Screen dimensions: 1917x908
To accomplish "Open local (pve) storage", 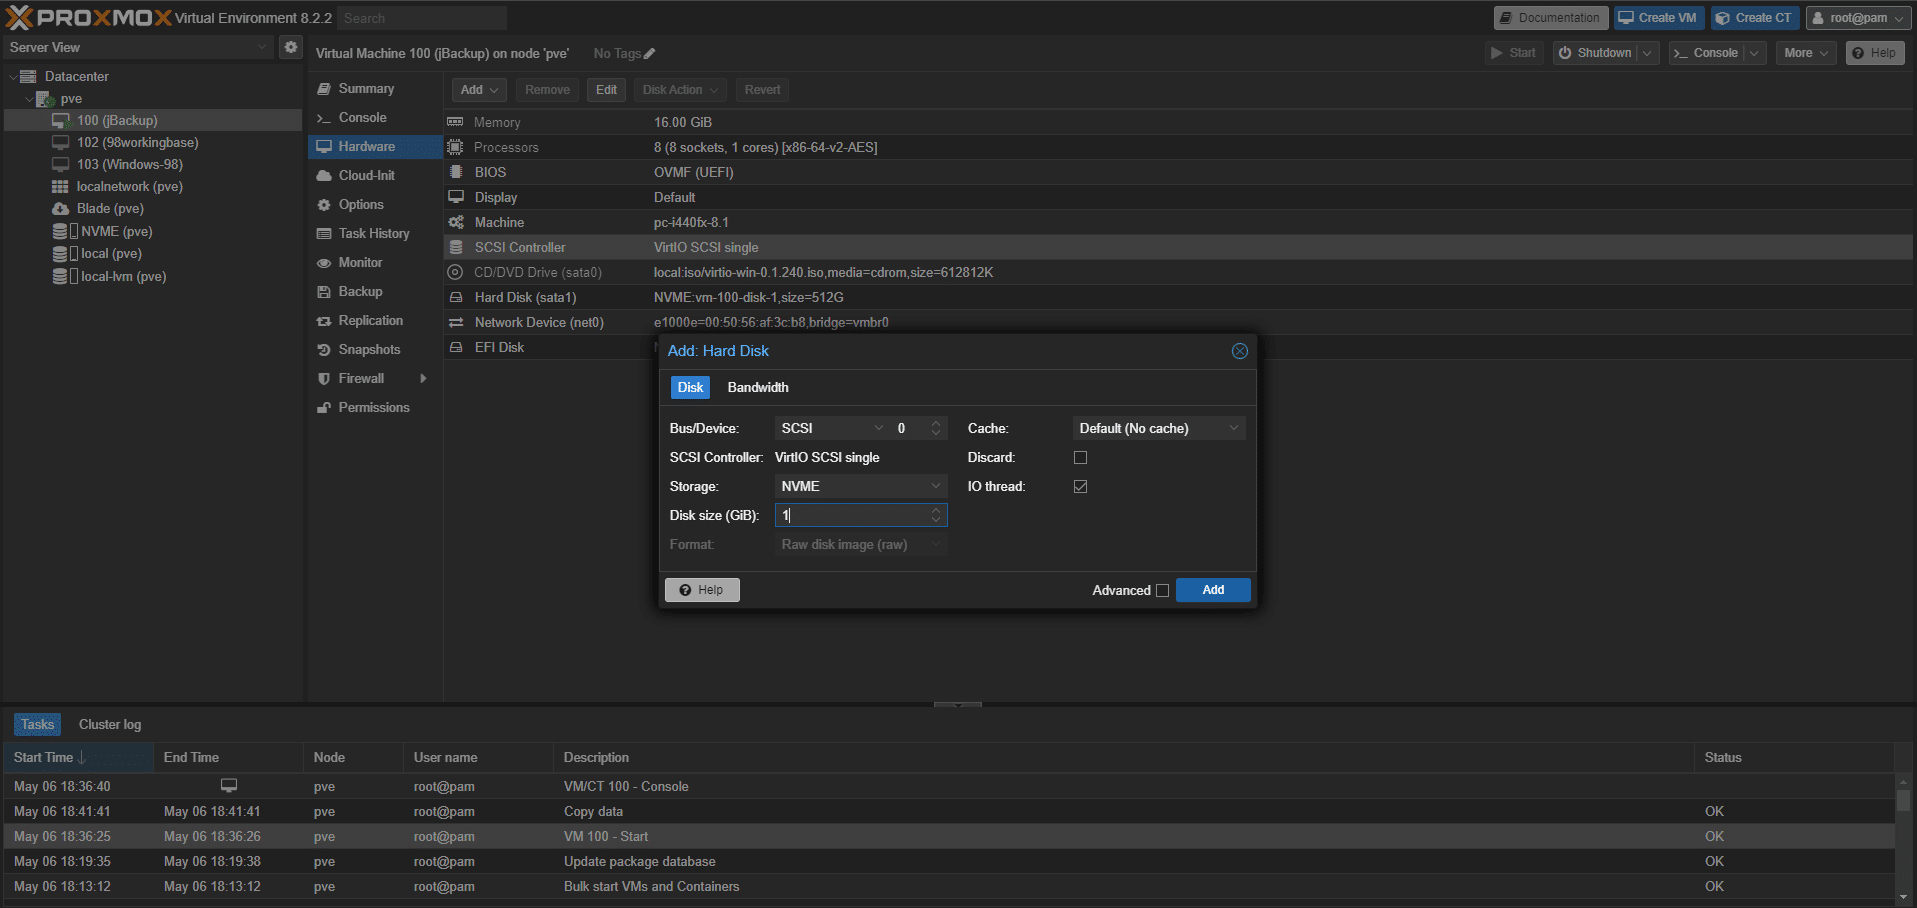I will [111, 253].
